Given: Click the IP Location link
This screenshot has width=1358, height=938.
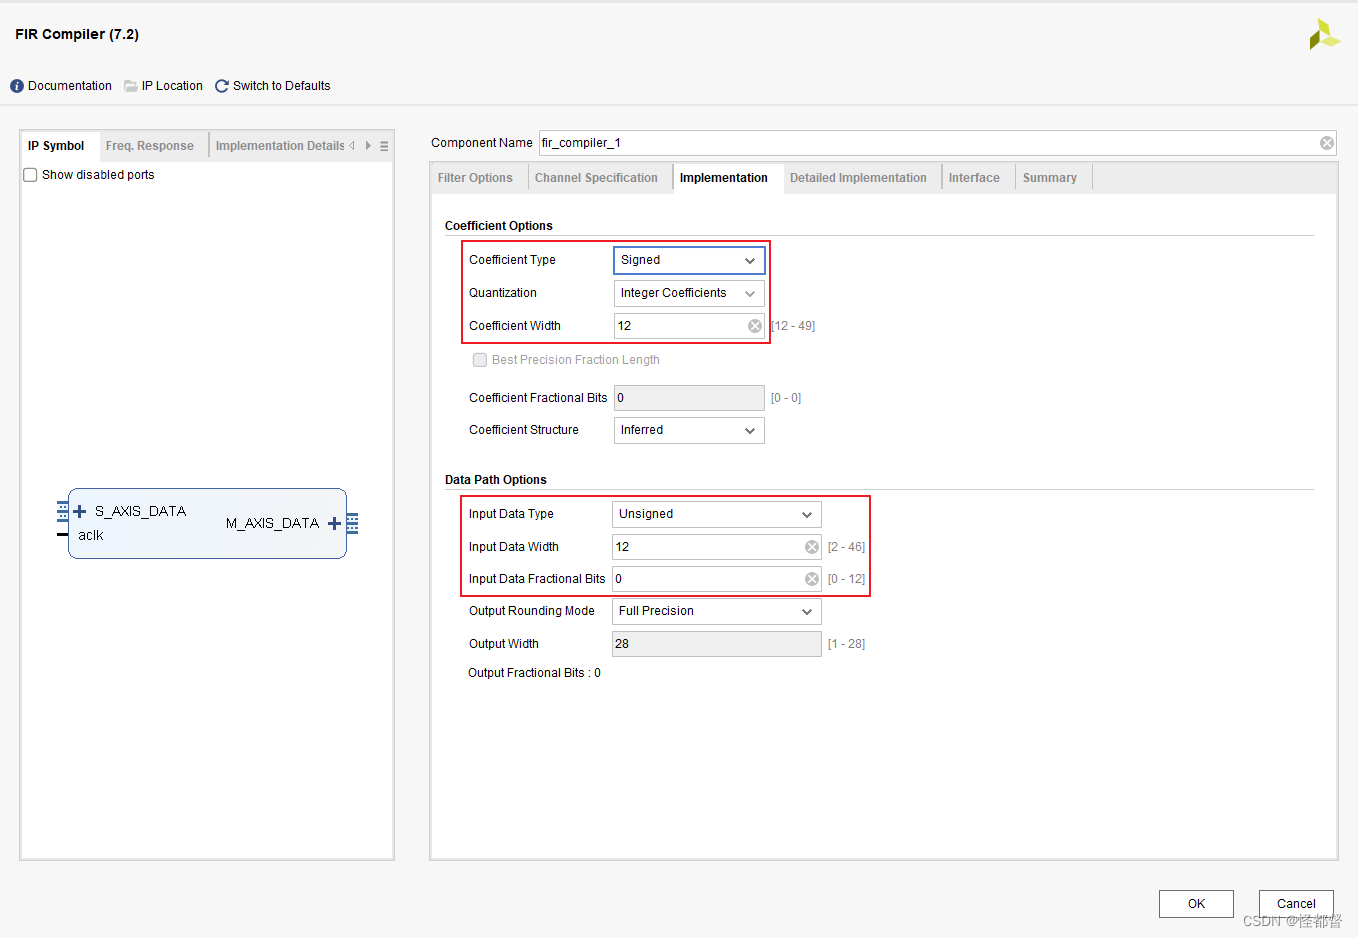Looking at the screenshot, I should click(x=172, y=86).
